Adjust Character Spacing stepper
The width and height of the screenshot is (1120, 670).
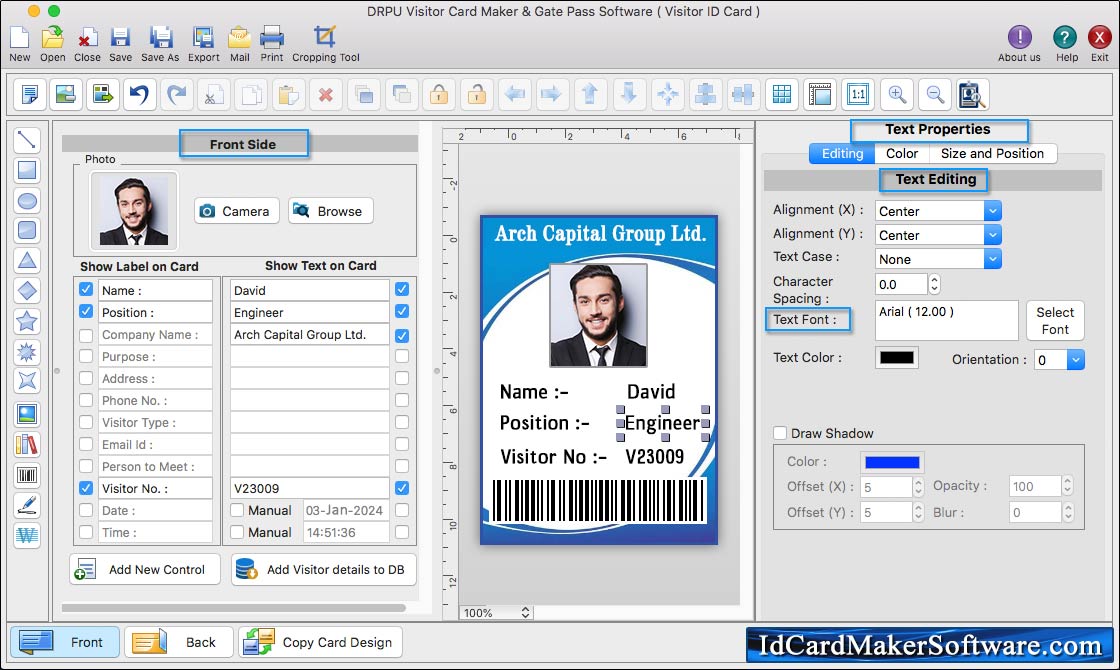click(934, 284)
